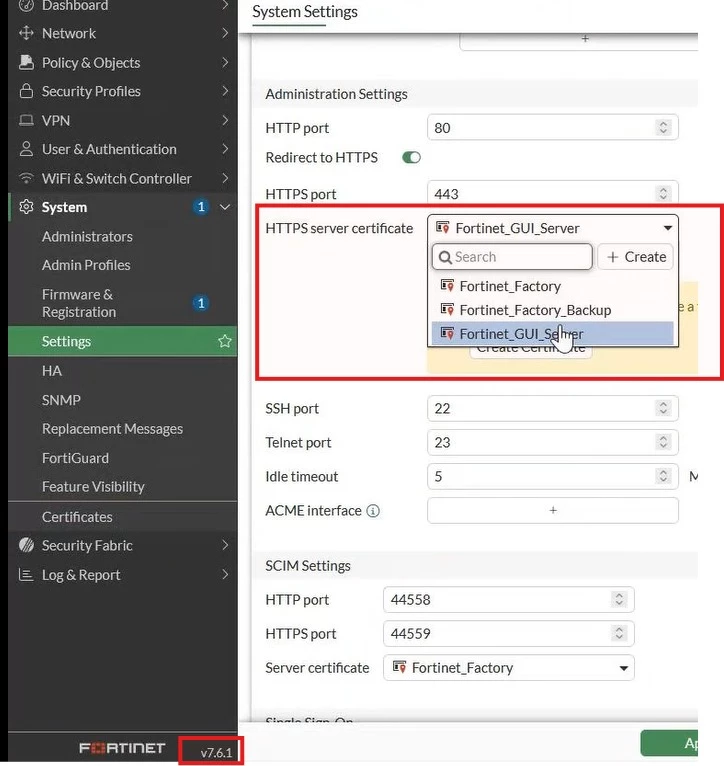The image size is (724, 766).
Task: Click the Telnet port stepper arrows
Action: [x=663, y=443]
